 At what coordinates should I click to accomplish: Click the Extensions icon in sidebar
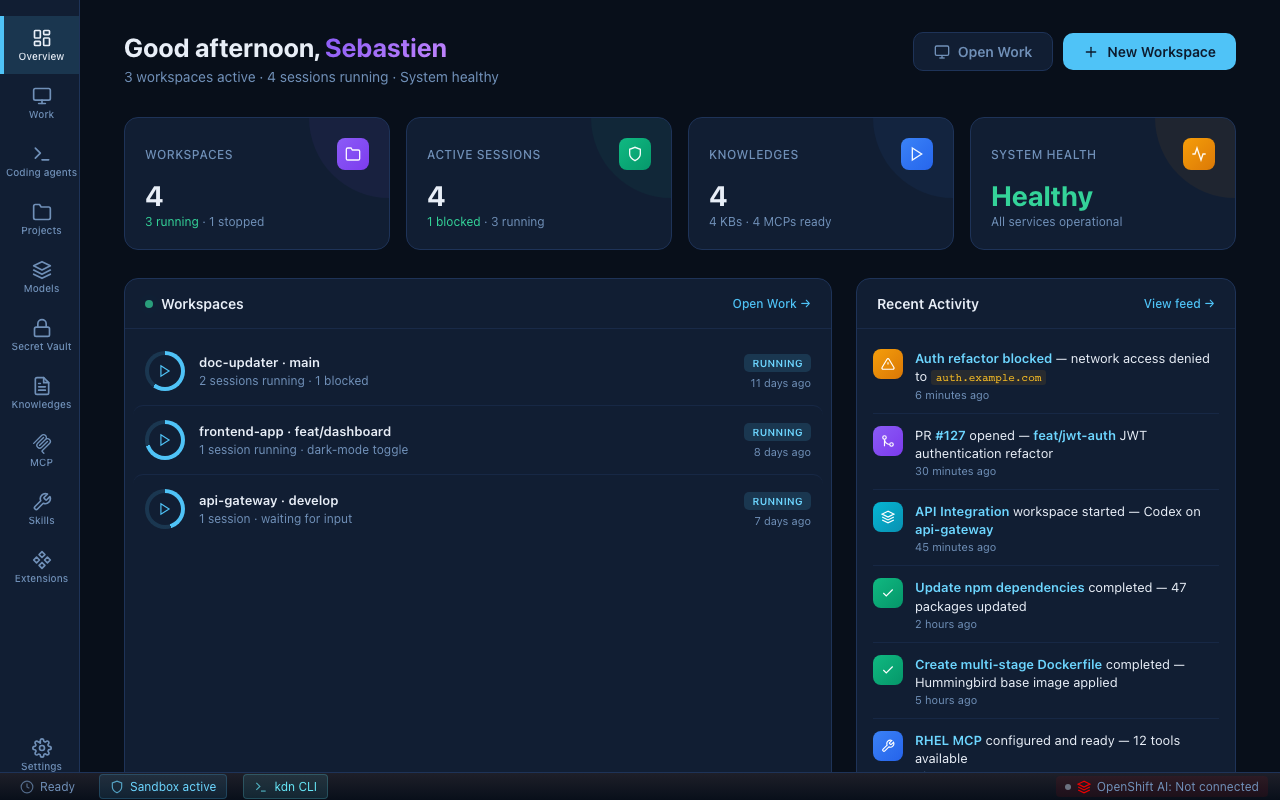(x=41, y=559)
